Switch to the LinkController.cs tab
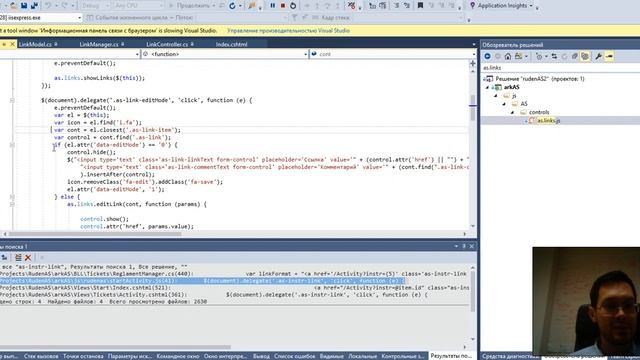640x360 pixels. 167,44
